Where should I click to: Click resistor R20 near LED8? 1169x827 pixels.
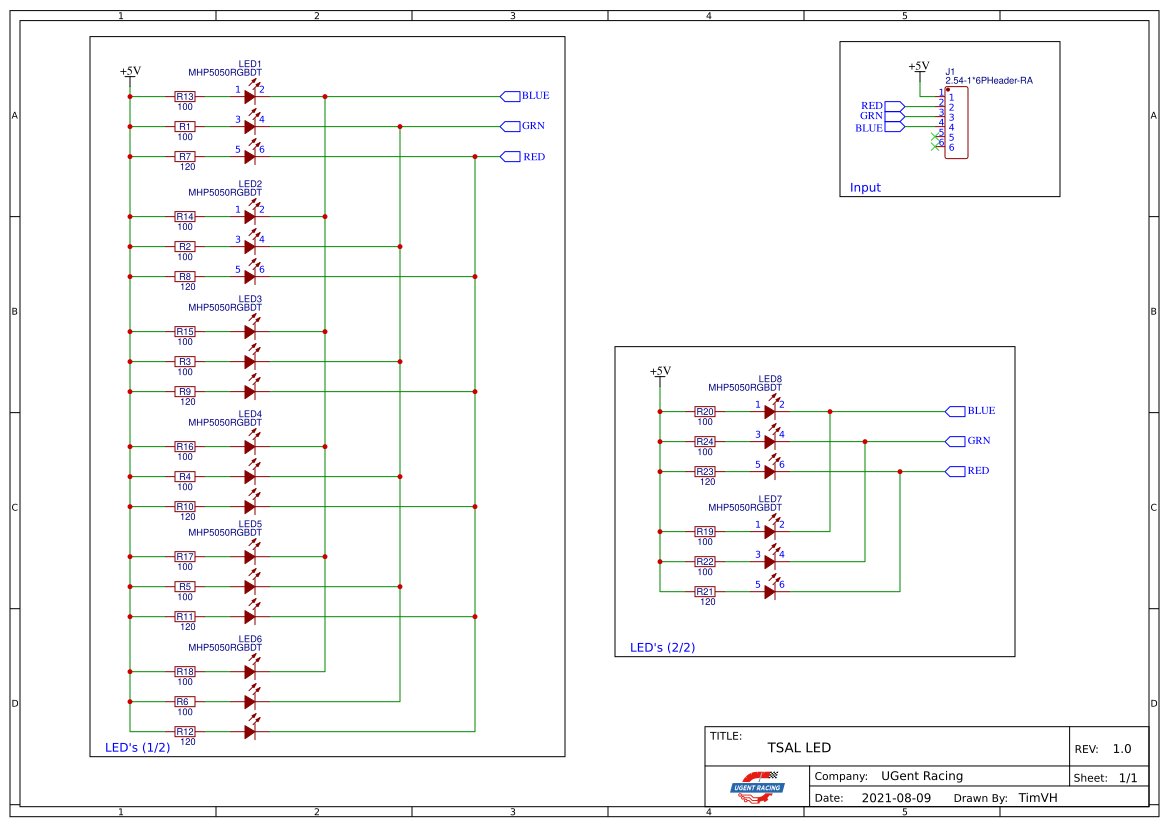tap(703, 410)
